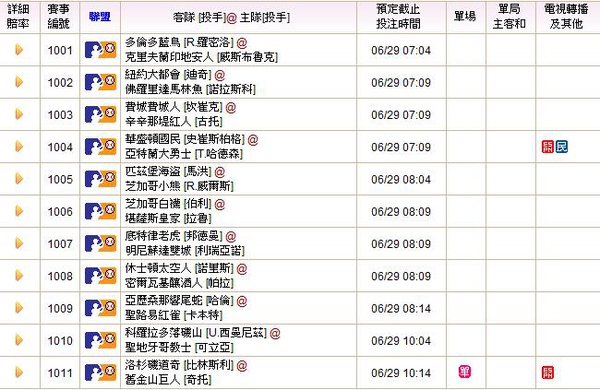Click MLB league logo in row 1005
This screenshot has height=390, width=600.
tap(100, 179)
